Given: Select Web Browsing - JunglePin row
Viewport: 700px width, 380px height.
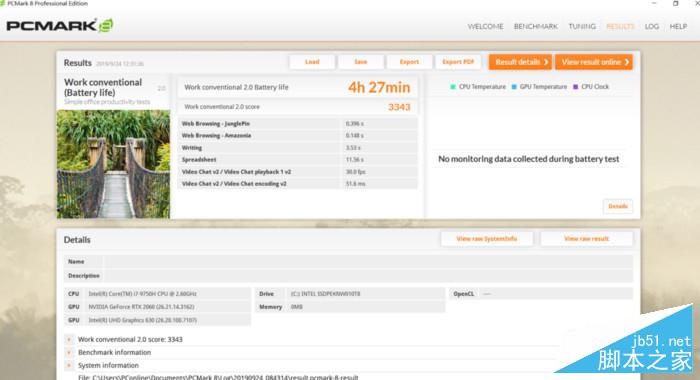Looking at the screenshot, I should tap(298, 124).
